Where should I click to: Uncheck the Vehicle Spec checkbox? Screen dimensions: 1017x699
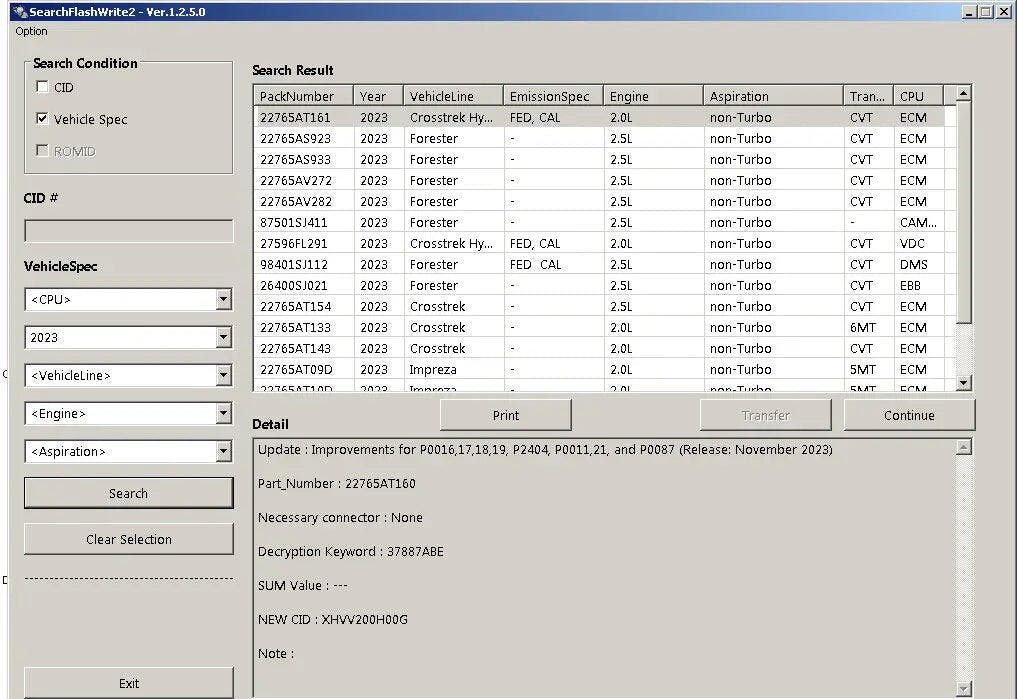click(x=42, y=119)
